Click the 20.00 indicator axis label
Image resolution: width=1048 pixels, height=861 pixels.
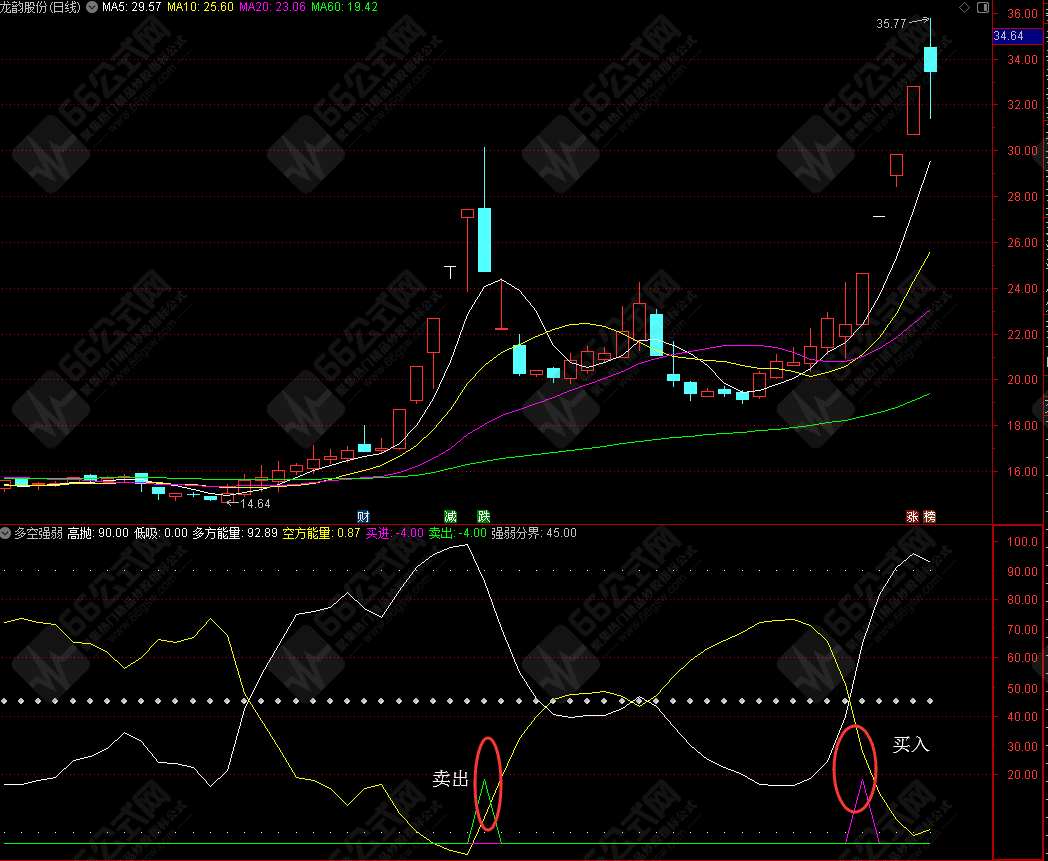[x=1023, y=775]
